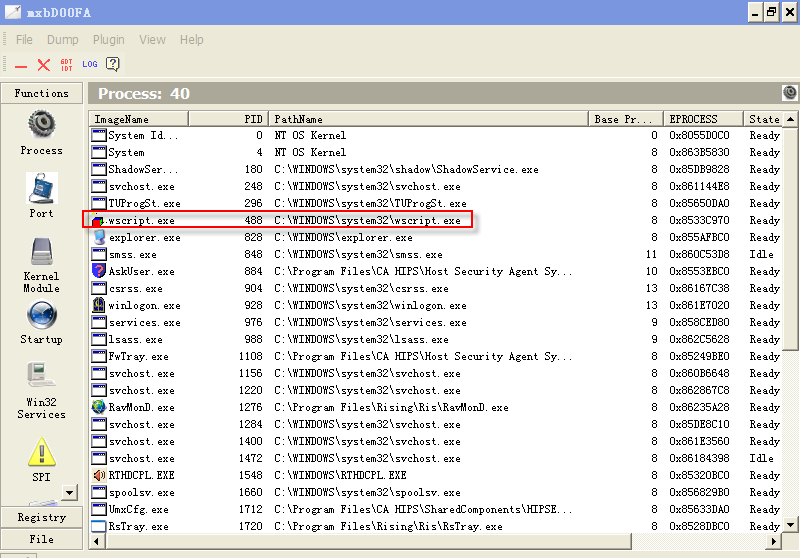Click the refresh icon right of Process header
This screenshot has height=558, width=800.
[789, 93]
